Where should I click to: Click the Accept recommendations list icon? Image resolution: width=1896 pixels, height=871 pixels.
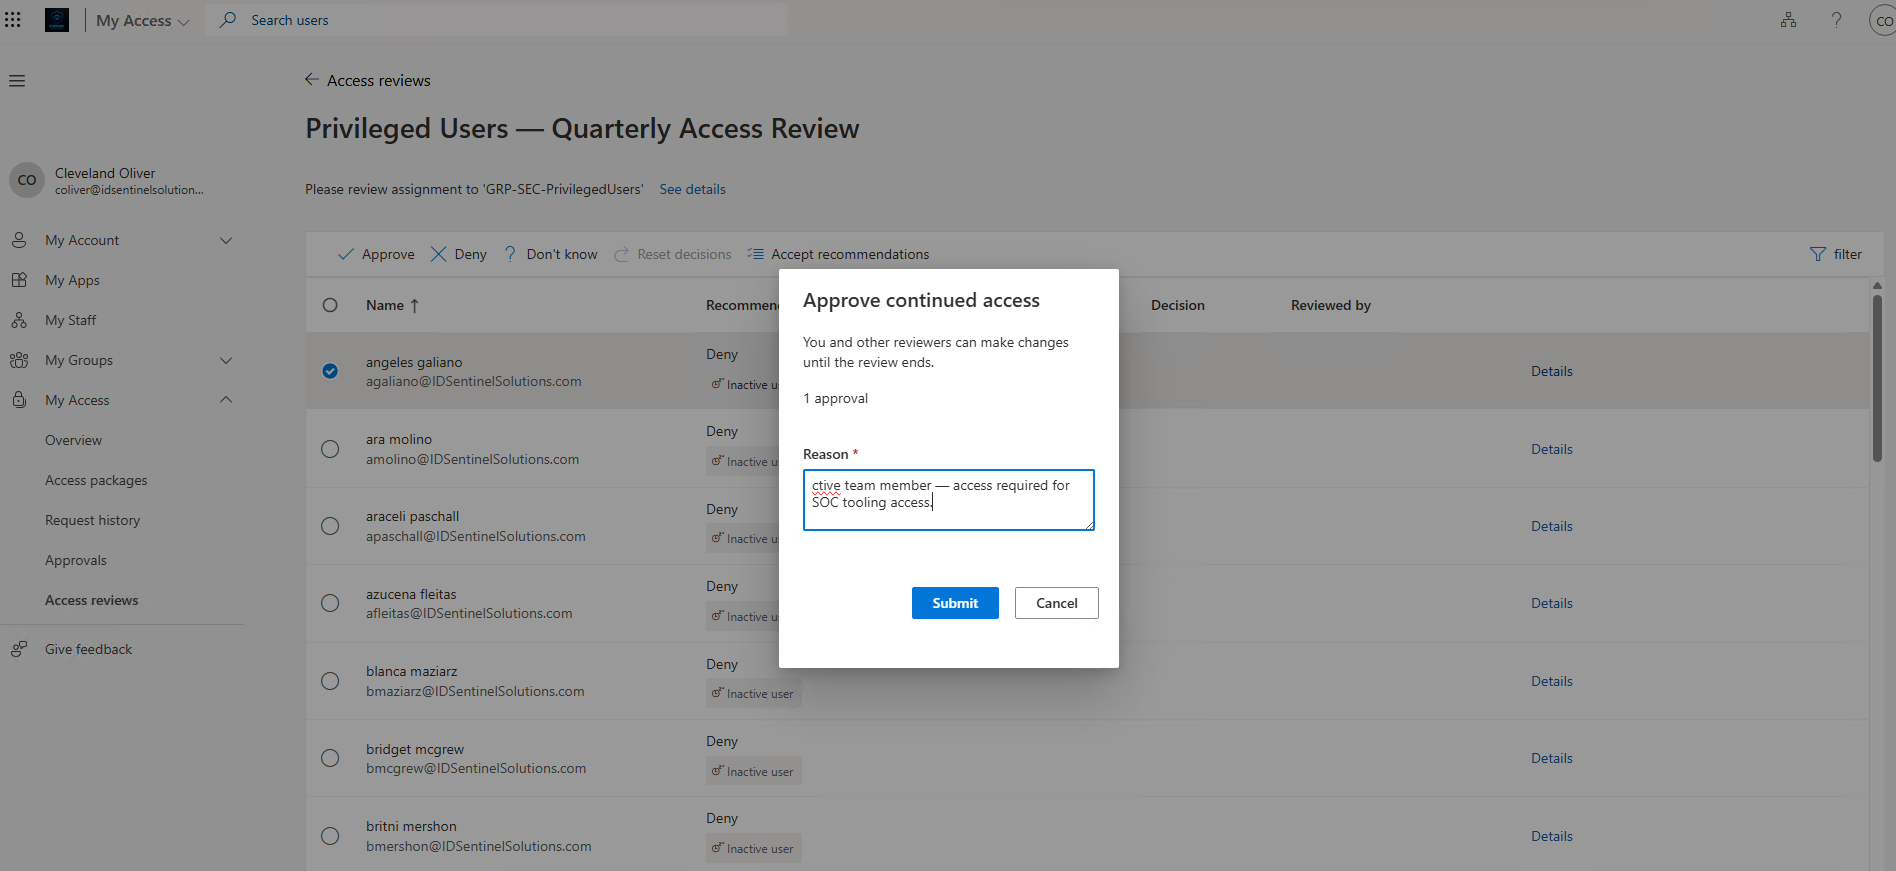tap(756, 254)
